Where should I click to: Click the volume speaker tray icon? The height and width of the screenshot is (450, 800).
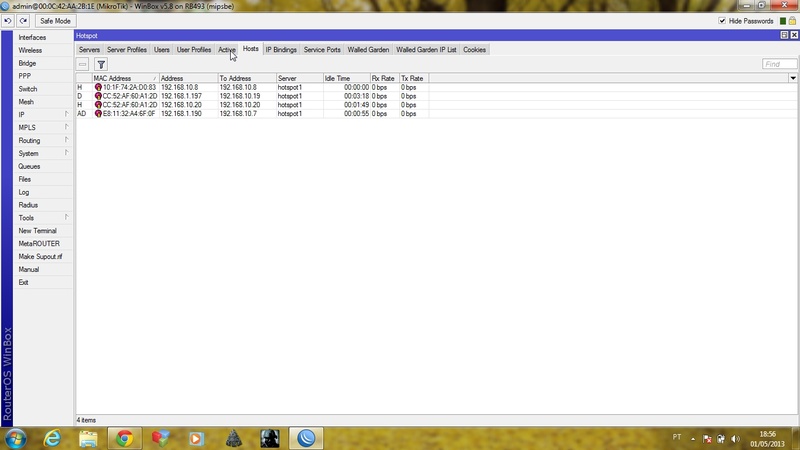(735, 439)
